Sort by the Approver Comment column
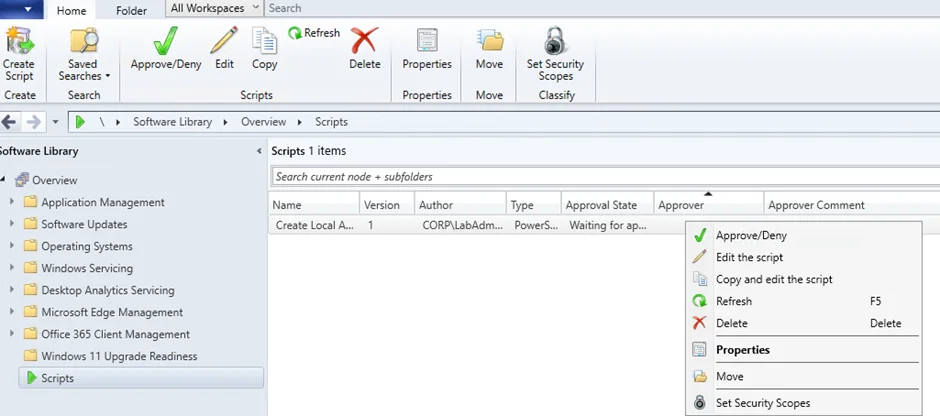The height and width of the screenshot is (416, 940). click(852, 205)
